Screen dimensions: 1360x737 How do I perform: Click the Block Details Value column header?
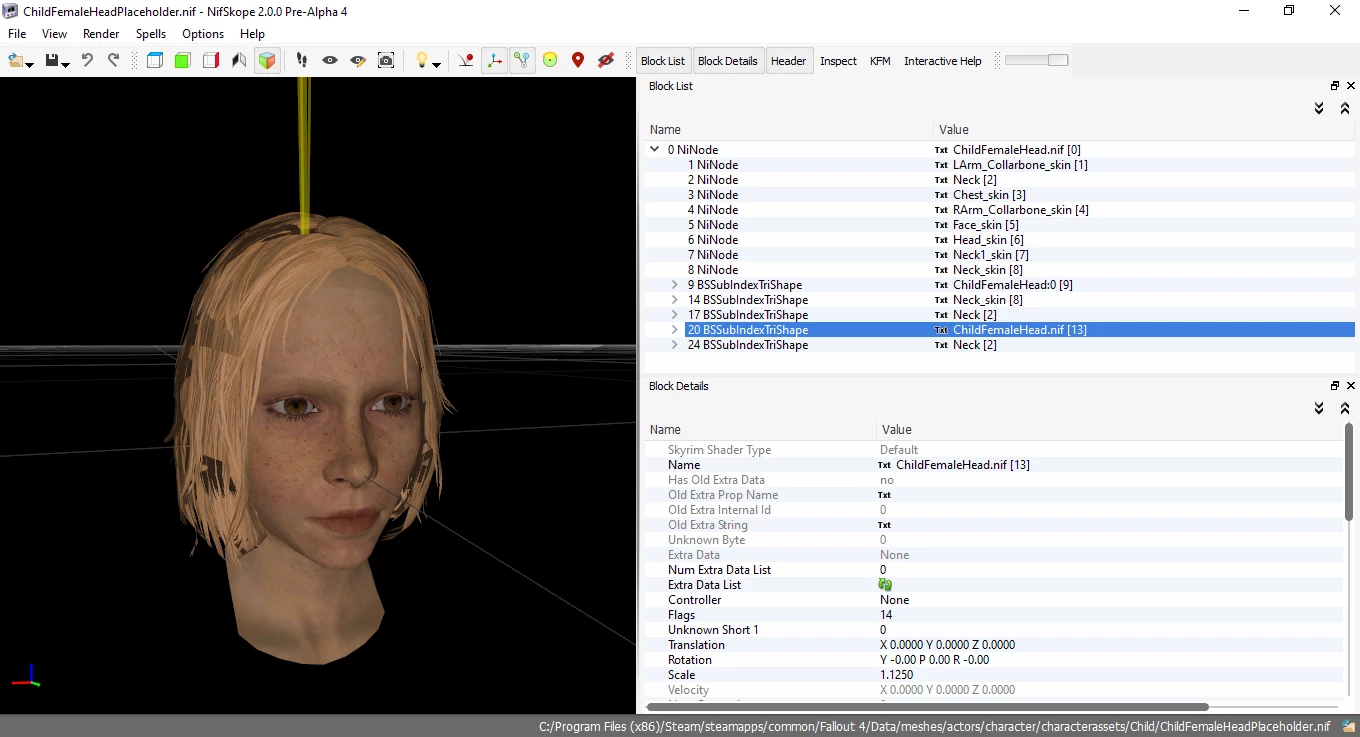pyautogui.click(x=1110, y=430)
